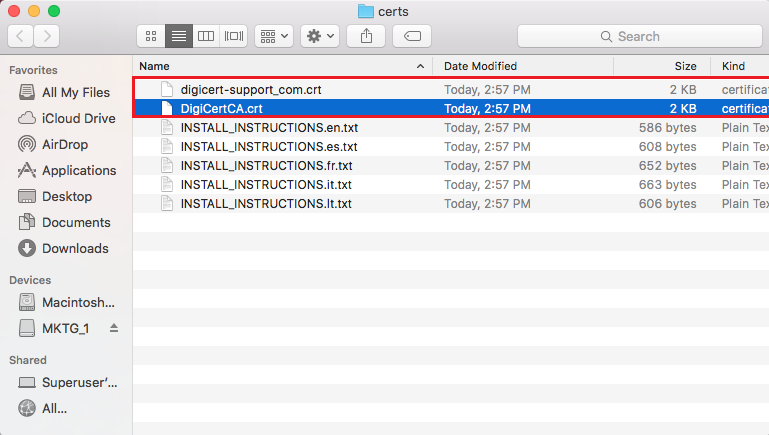This screenshot has height=435, width=769.
Task: Select INSTALL_INSTRUCTIONS.fr.txt file
Action: 265,166
